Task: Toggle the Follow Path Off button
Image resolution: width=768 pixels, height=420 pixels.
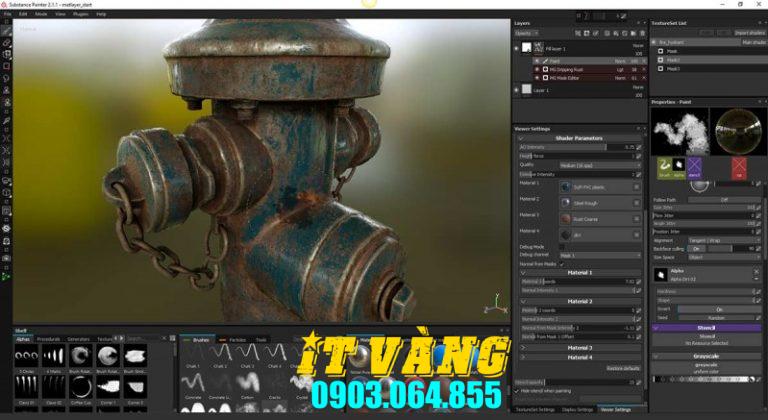Action: [x=724, y=200]
